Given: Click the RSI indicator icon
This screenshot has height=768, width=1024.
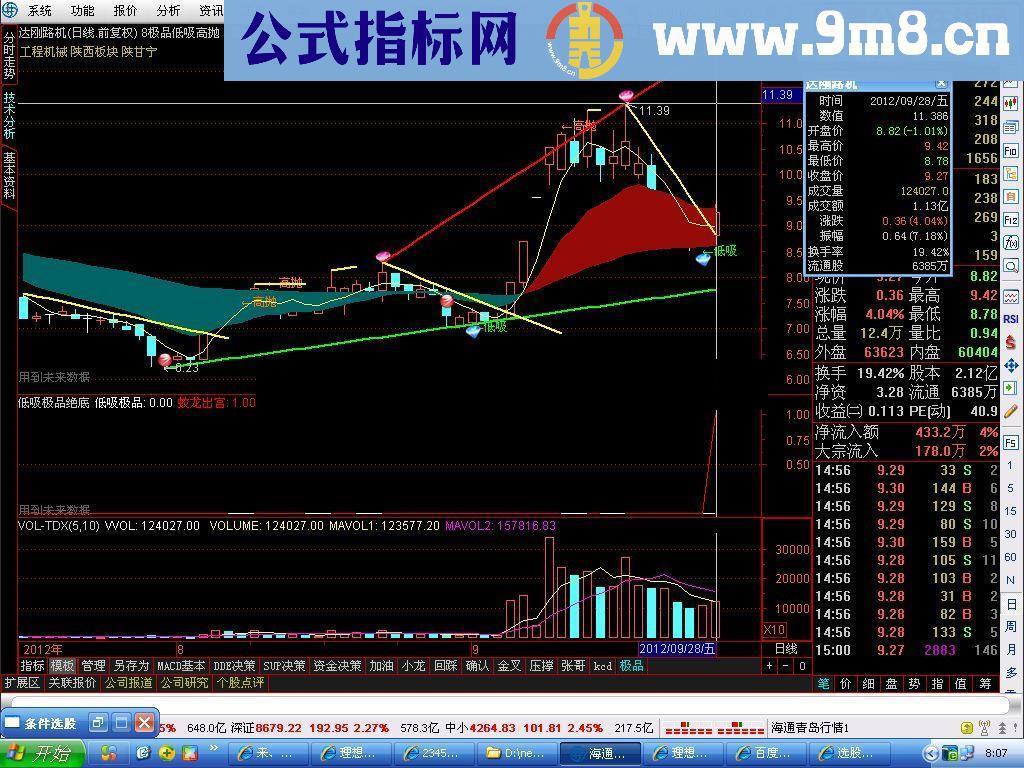Looking at the screenshot, I should pos(1011,319).
